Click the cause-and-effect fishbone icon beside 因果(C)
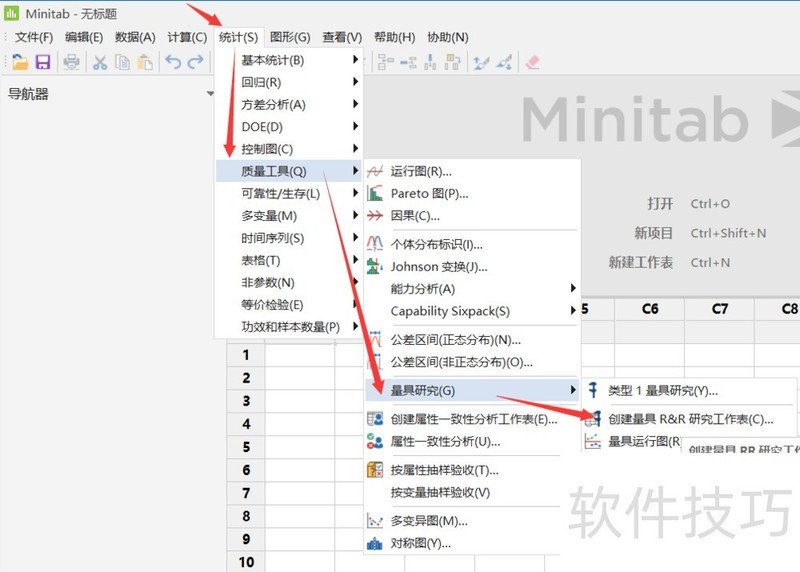Viewport: 800px width, 572px height. click(375, 216)
